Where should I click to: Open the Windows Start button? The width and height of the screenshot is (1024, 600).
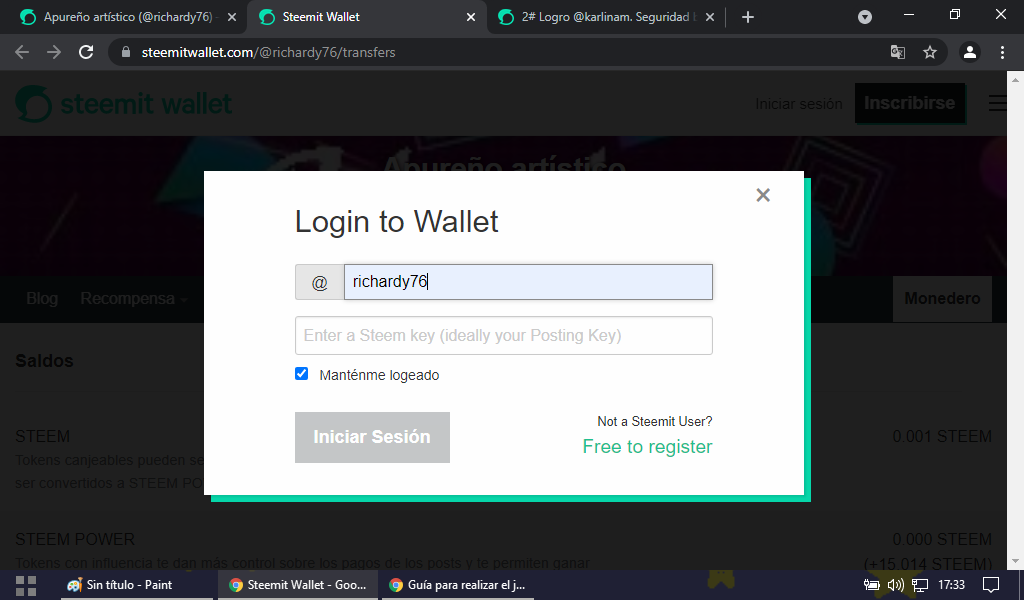click(25, 586)
